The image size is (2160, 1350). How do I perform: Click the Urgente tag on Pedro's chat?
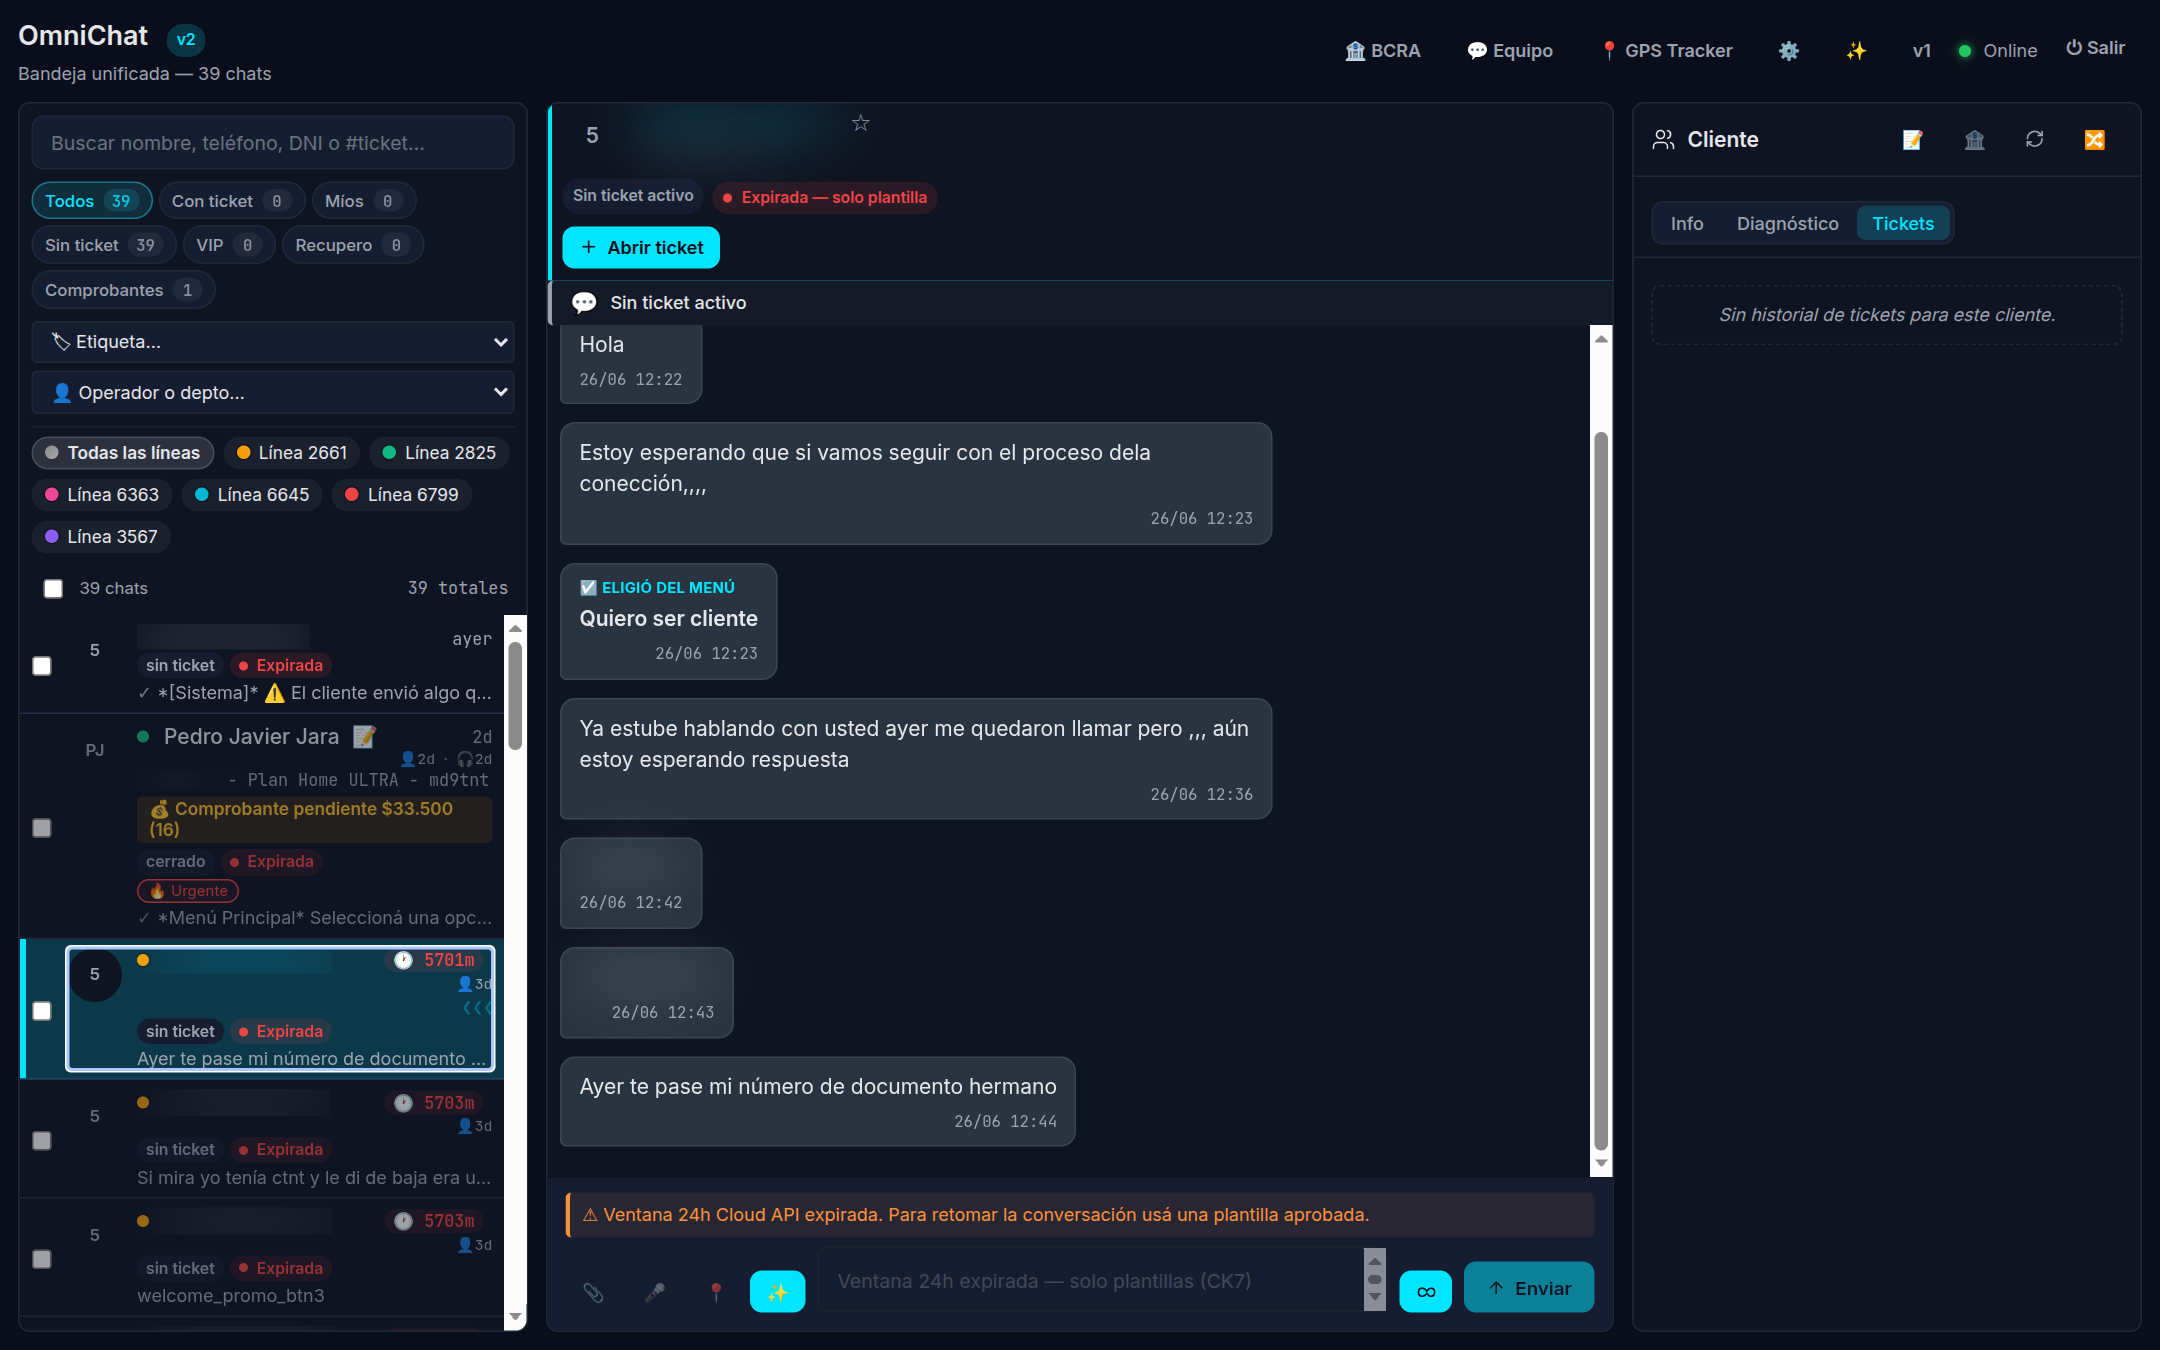point(188,891)
